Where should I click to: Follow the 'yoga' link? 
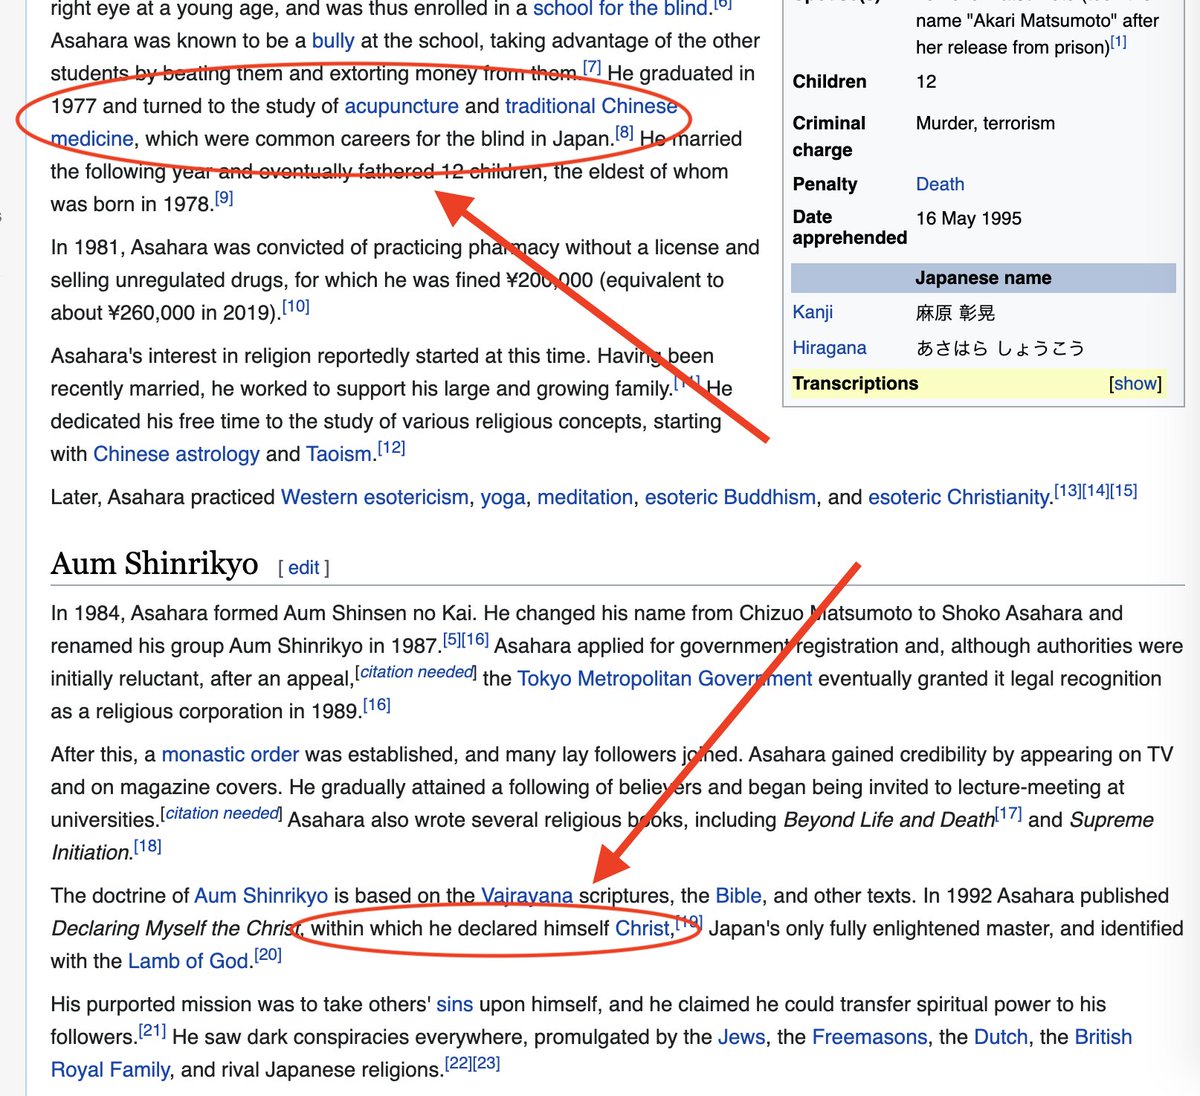(x=503, y=497)
